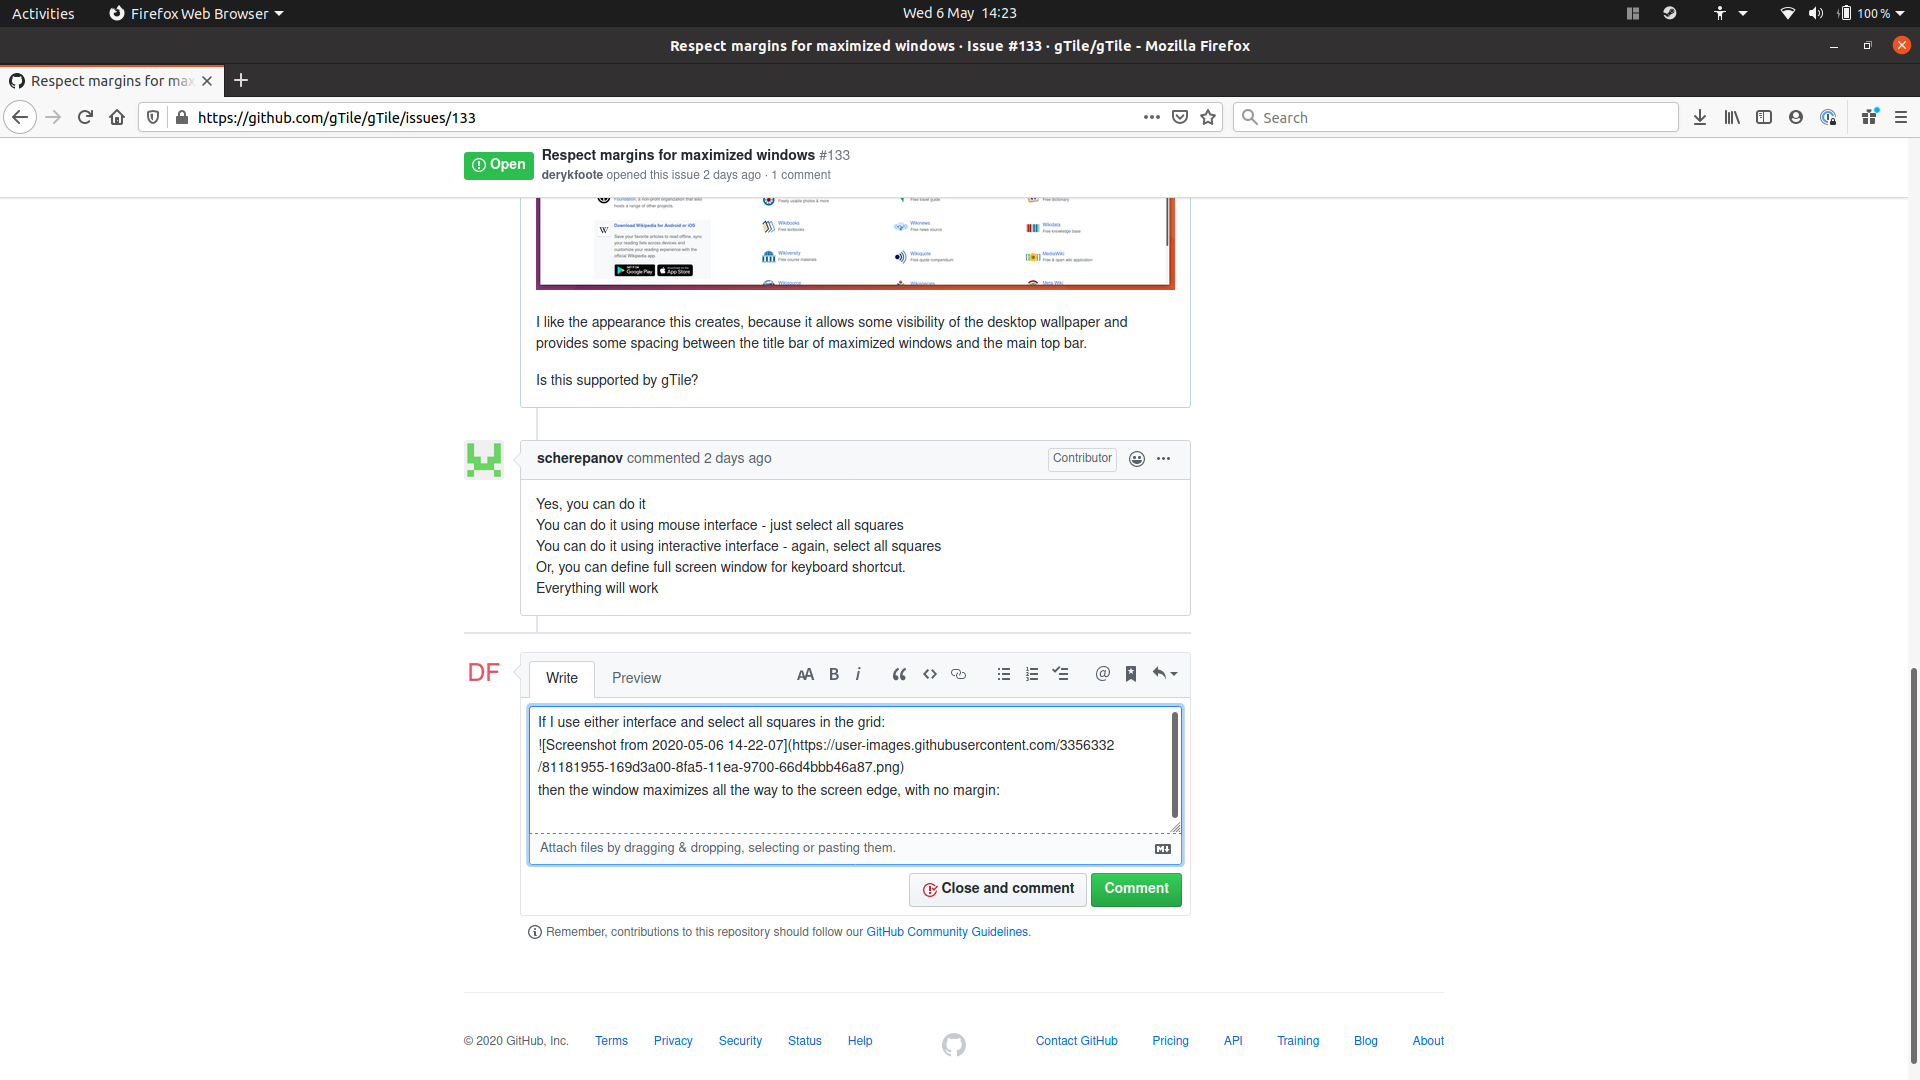
Task: Open the Terms footer link
Action: [x=611, y=1041]
